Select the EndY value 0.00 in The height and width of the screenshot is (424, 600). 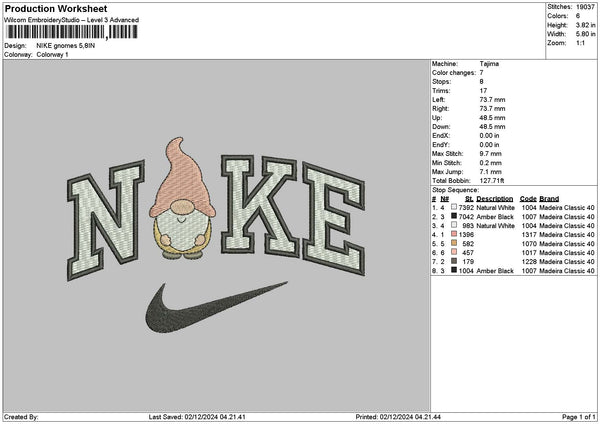pos(489,145)
